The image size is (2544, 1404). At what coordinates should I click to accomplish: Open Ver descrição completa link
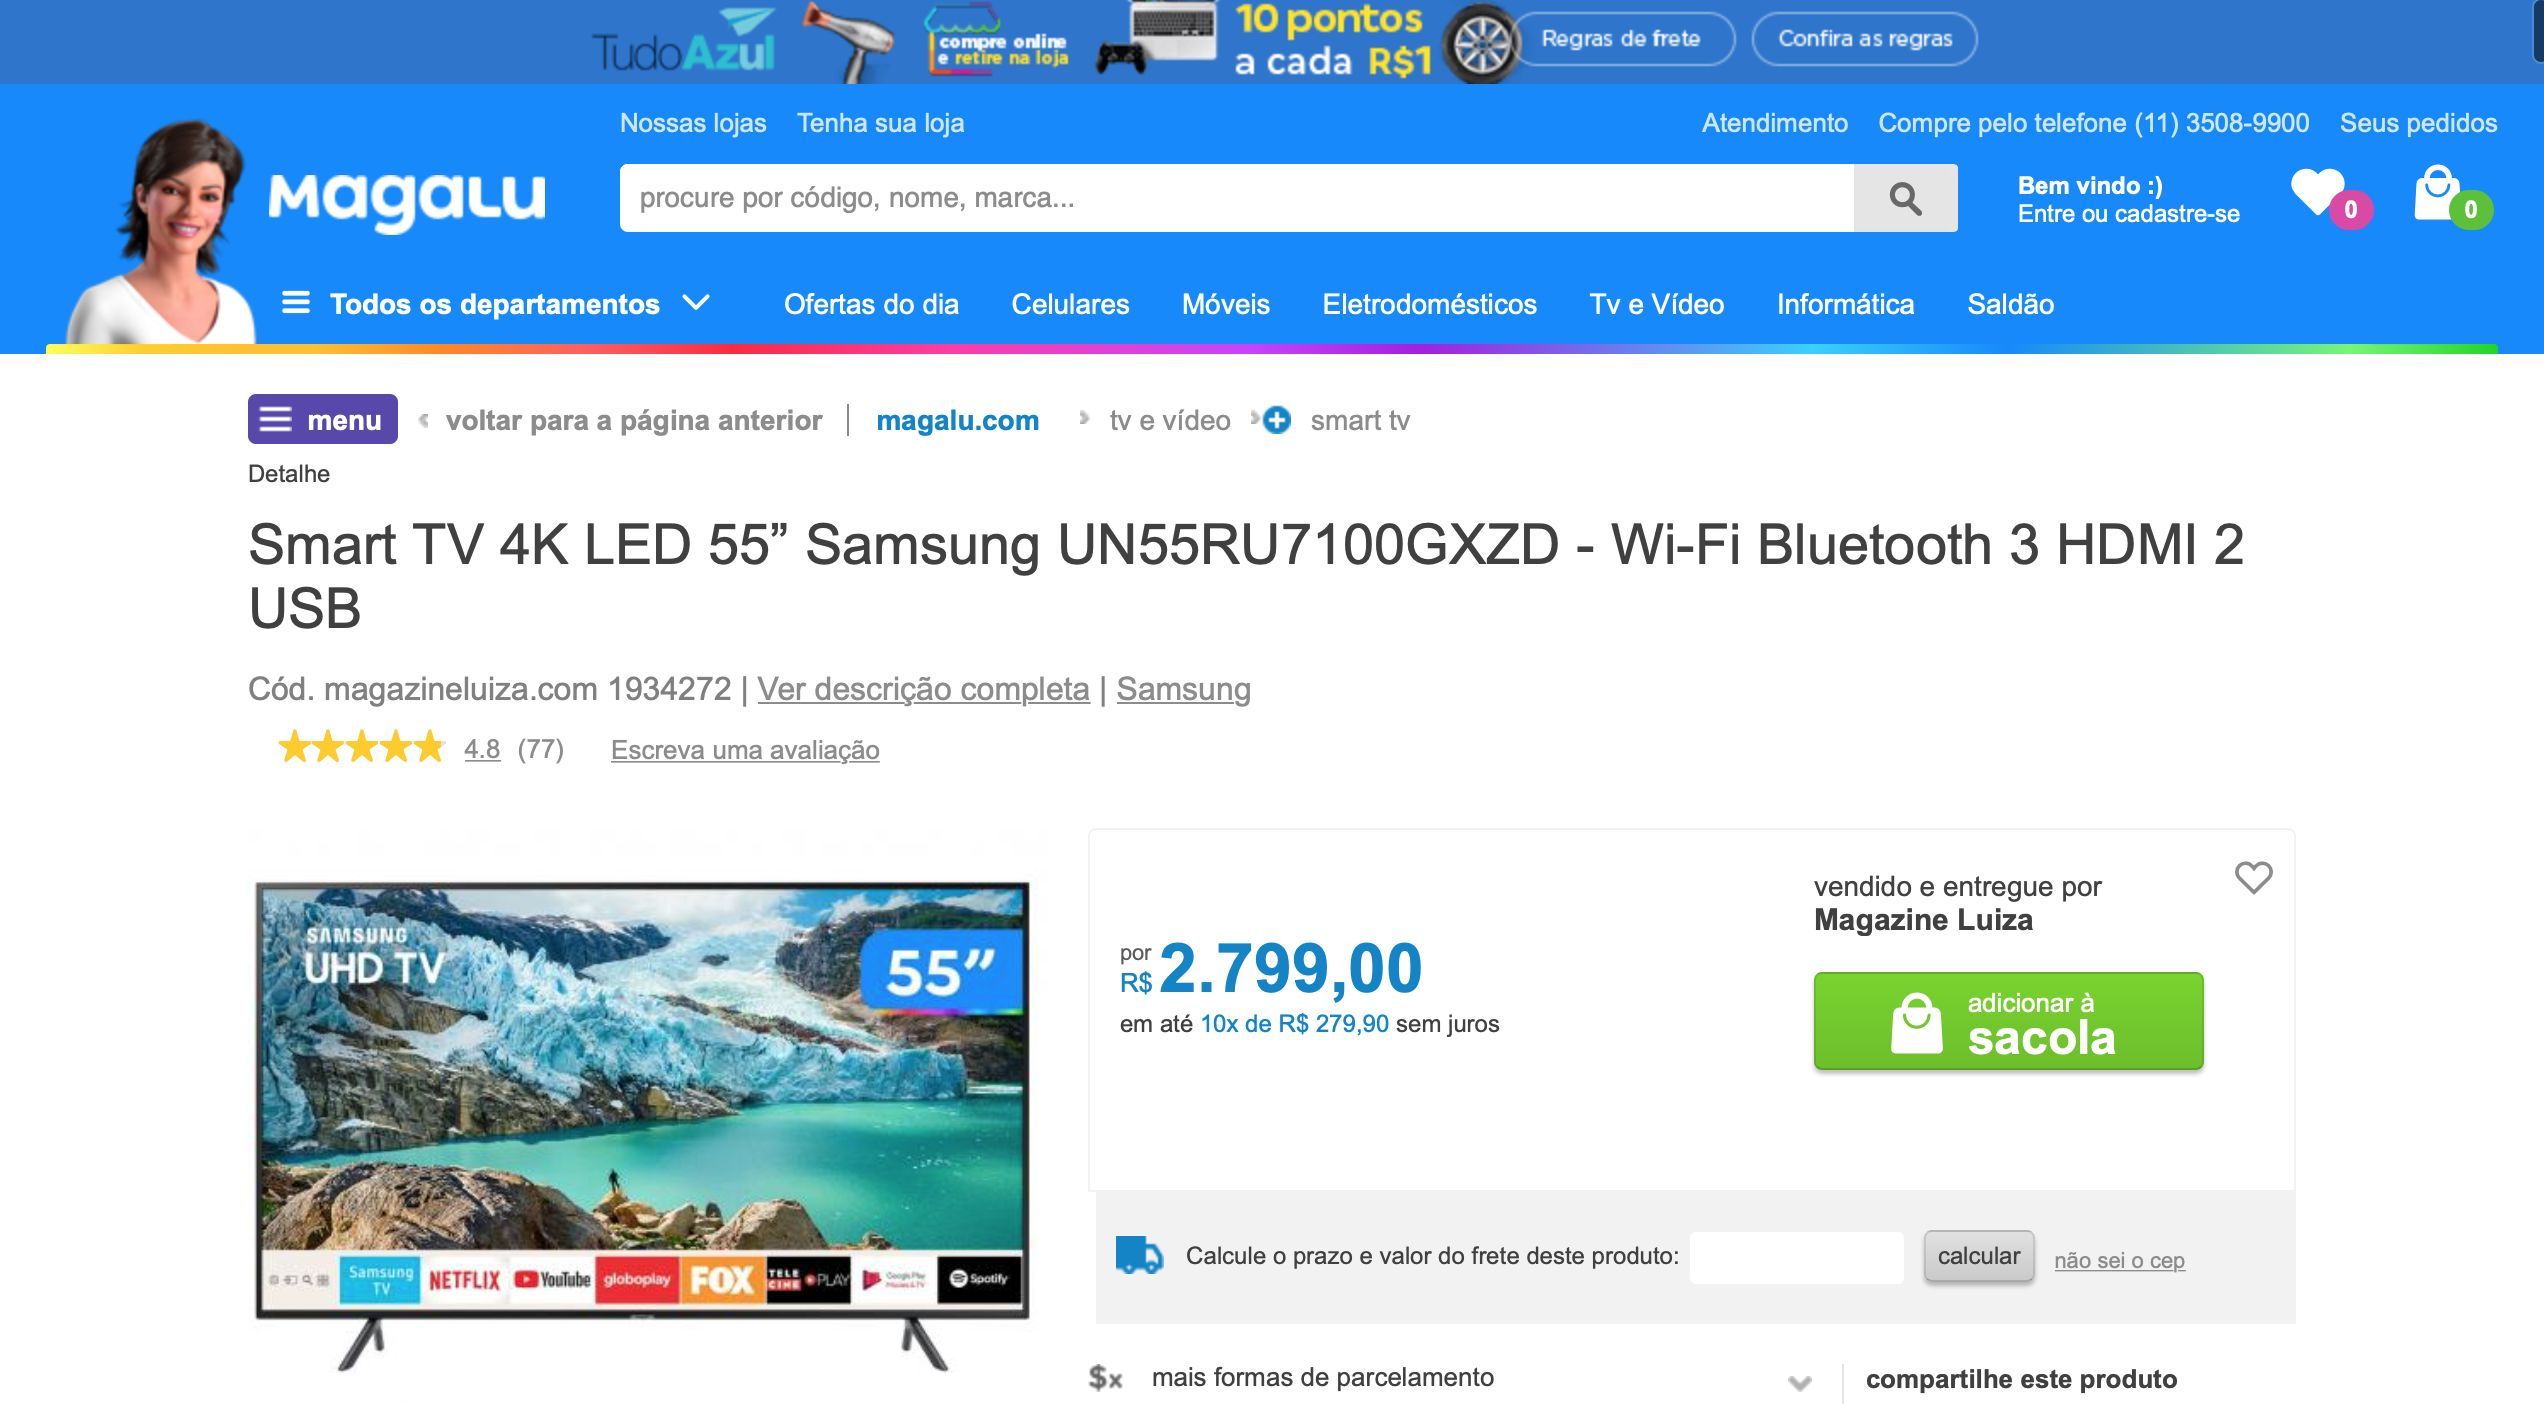923,689
